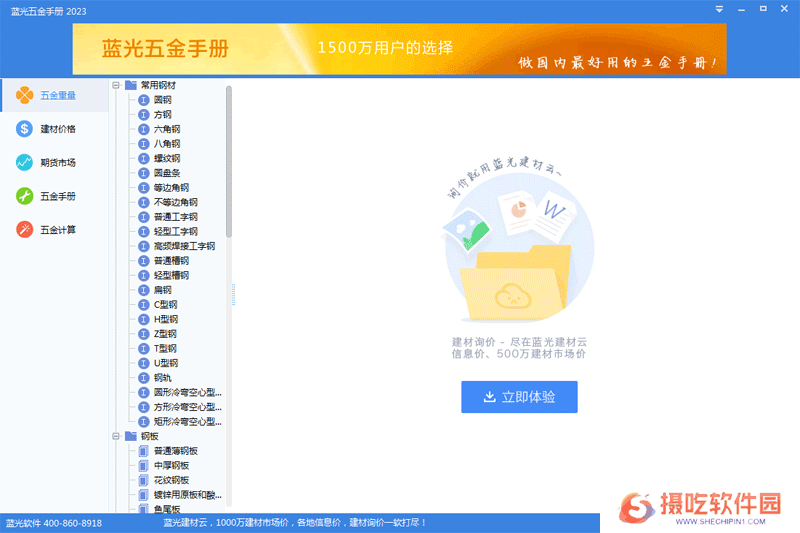Screen dimensions: 800x533
Task: Click icon beside H型钢
Action: [x=144, y=319]
